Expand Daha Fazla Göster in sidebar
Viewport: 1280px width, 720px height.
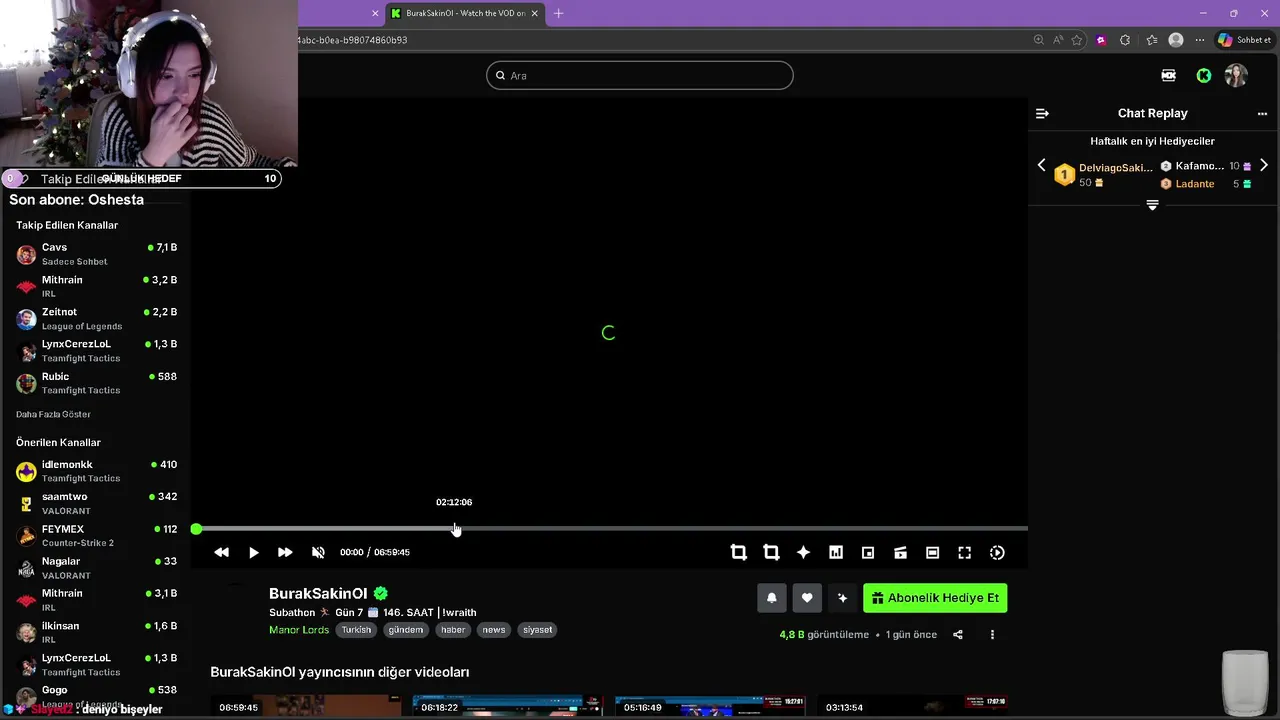pyautogui.click(x=53, y=414)
